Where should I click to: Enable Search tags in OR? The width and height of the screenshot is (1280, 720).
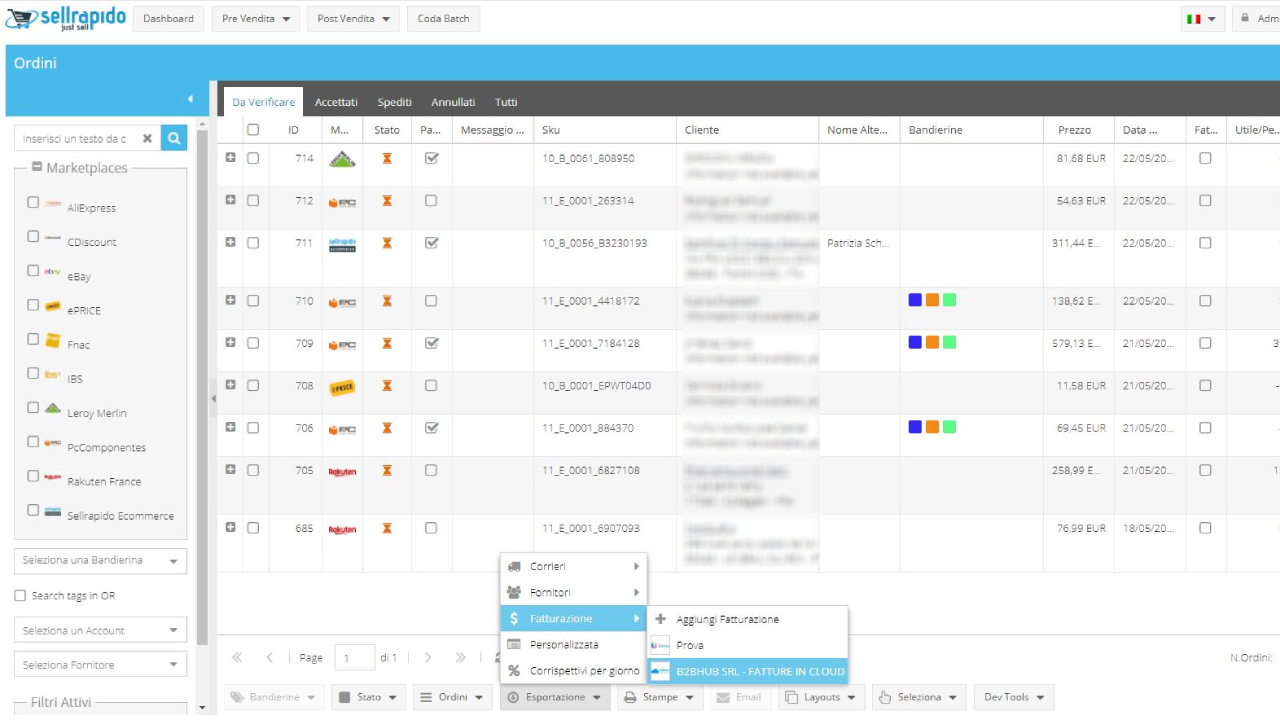[x=20, y=596]
